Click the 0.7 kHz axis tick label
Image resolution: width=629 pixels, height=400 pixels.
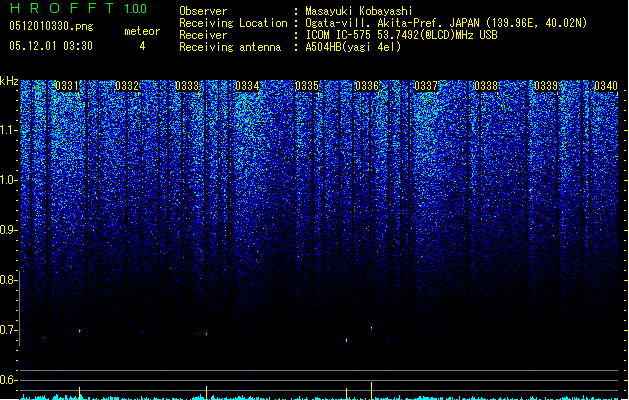tap(8, 330)
